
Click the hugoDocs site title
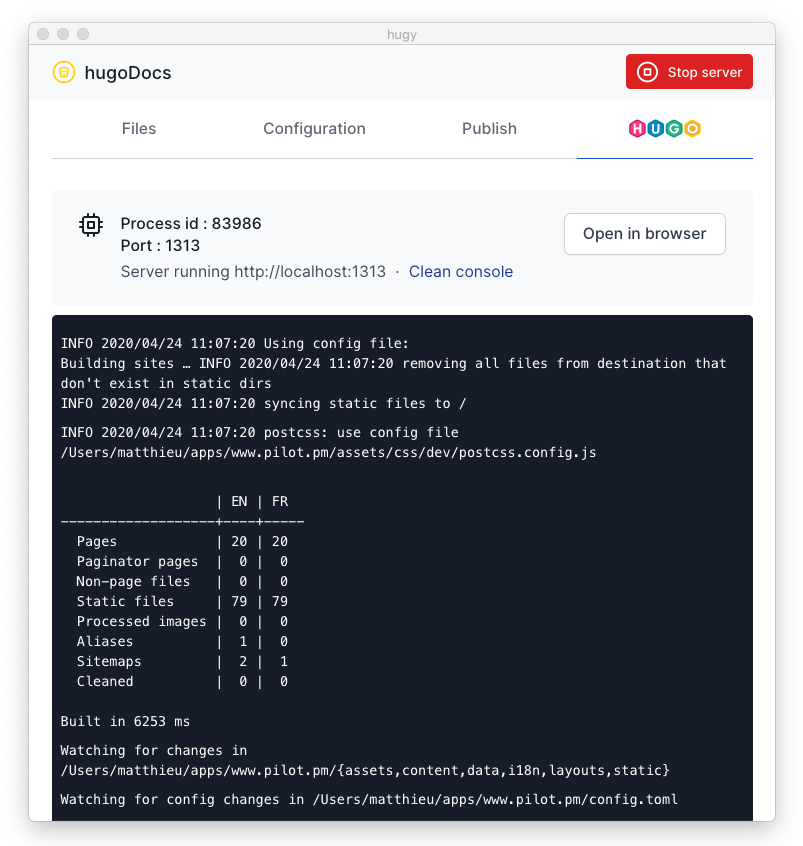tap(128, 72)
